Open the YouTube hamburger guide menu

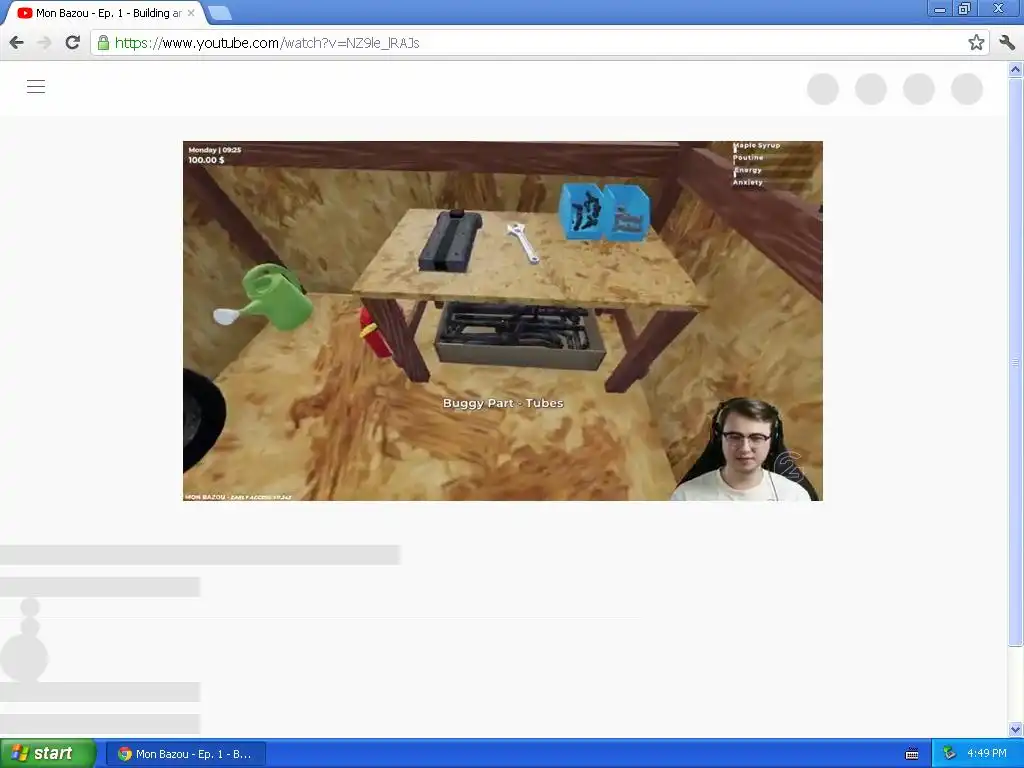(x=36, y=86)
